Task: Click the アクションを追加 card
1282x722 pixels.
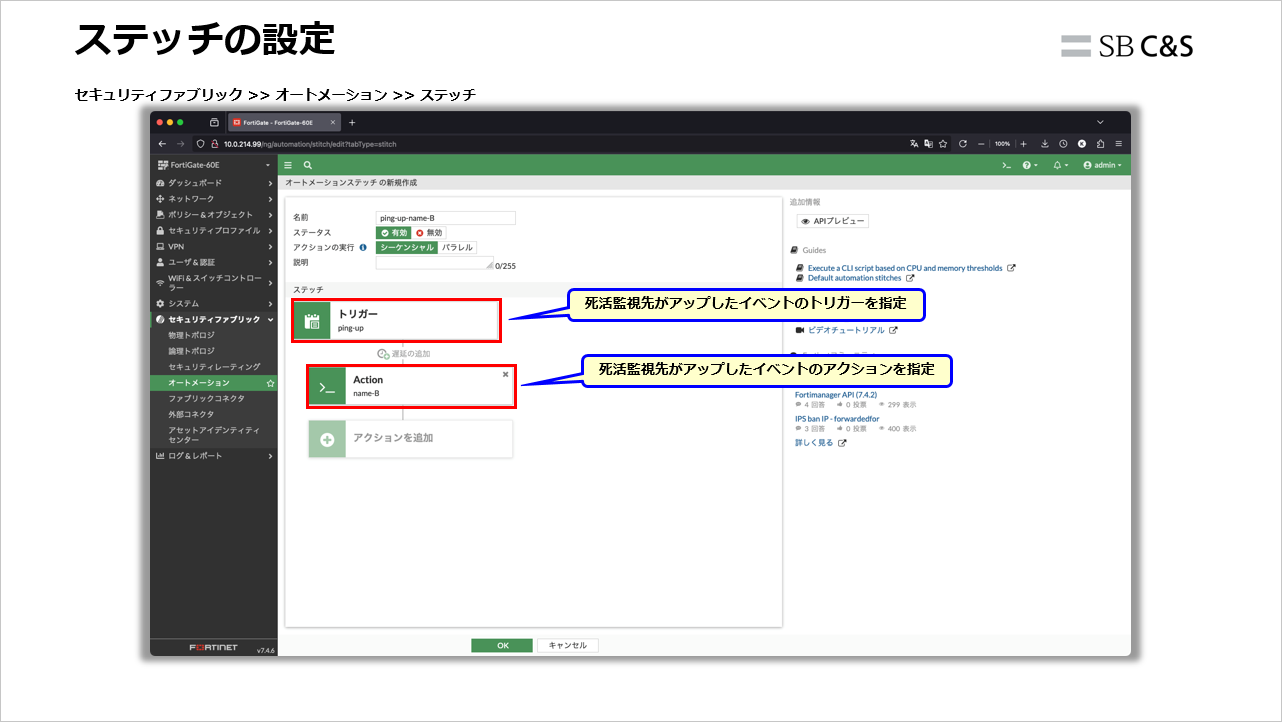Action: (410, 439)
